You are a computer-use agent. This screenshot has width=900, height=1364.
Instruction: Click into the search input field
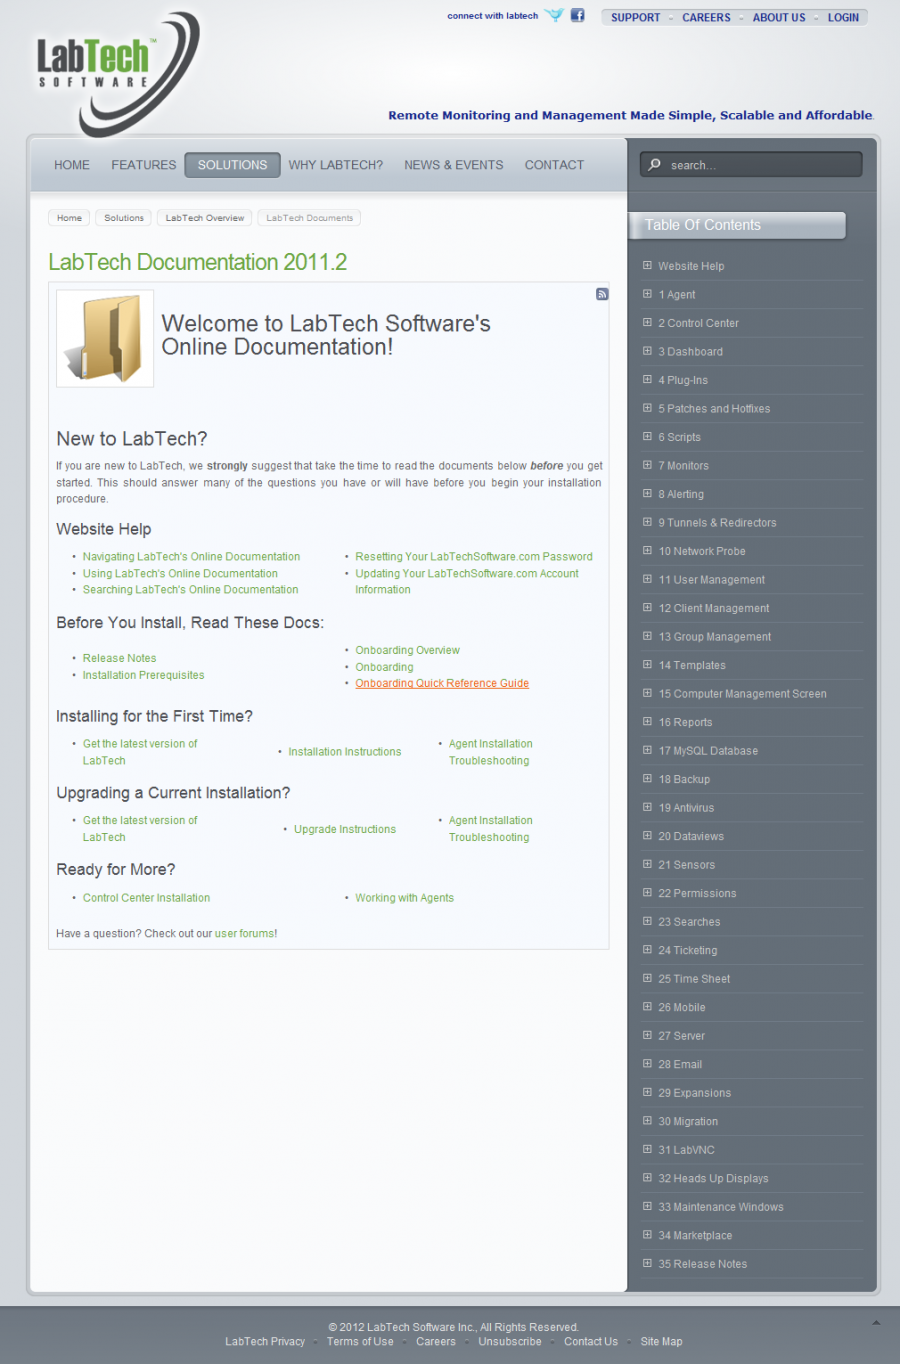(760, 165)
